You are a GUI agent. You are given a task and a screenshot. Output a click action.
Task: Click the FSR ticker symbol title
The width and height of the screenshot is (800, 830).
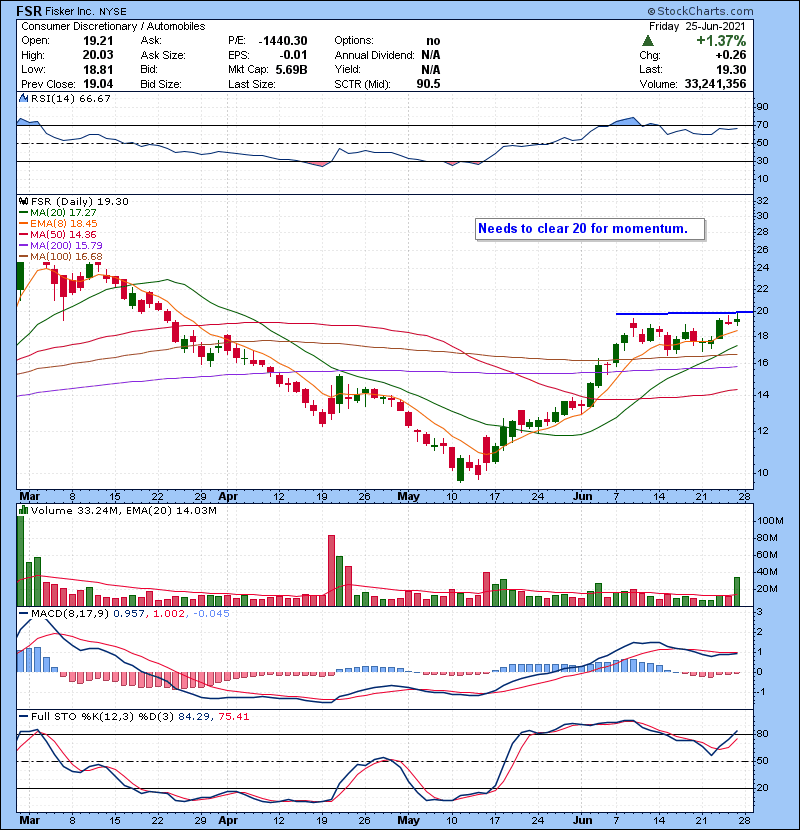[29, 11]
